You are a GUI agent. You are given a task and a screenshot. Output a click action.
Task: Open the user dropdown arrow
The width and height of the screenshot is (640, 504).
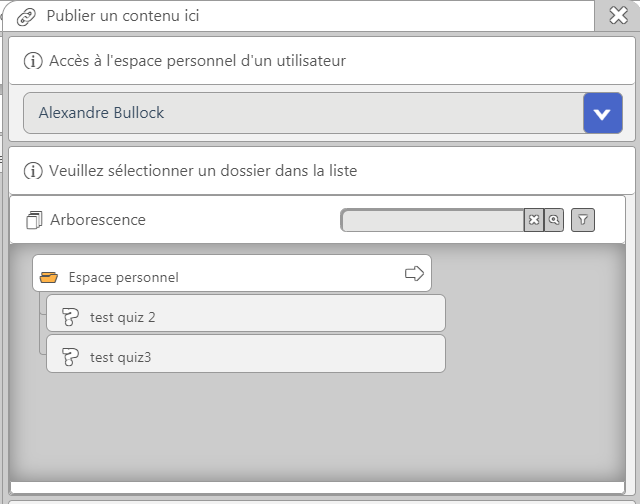point(602,113)
